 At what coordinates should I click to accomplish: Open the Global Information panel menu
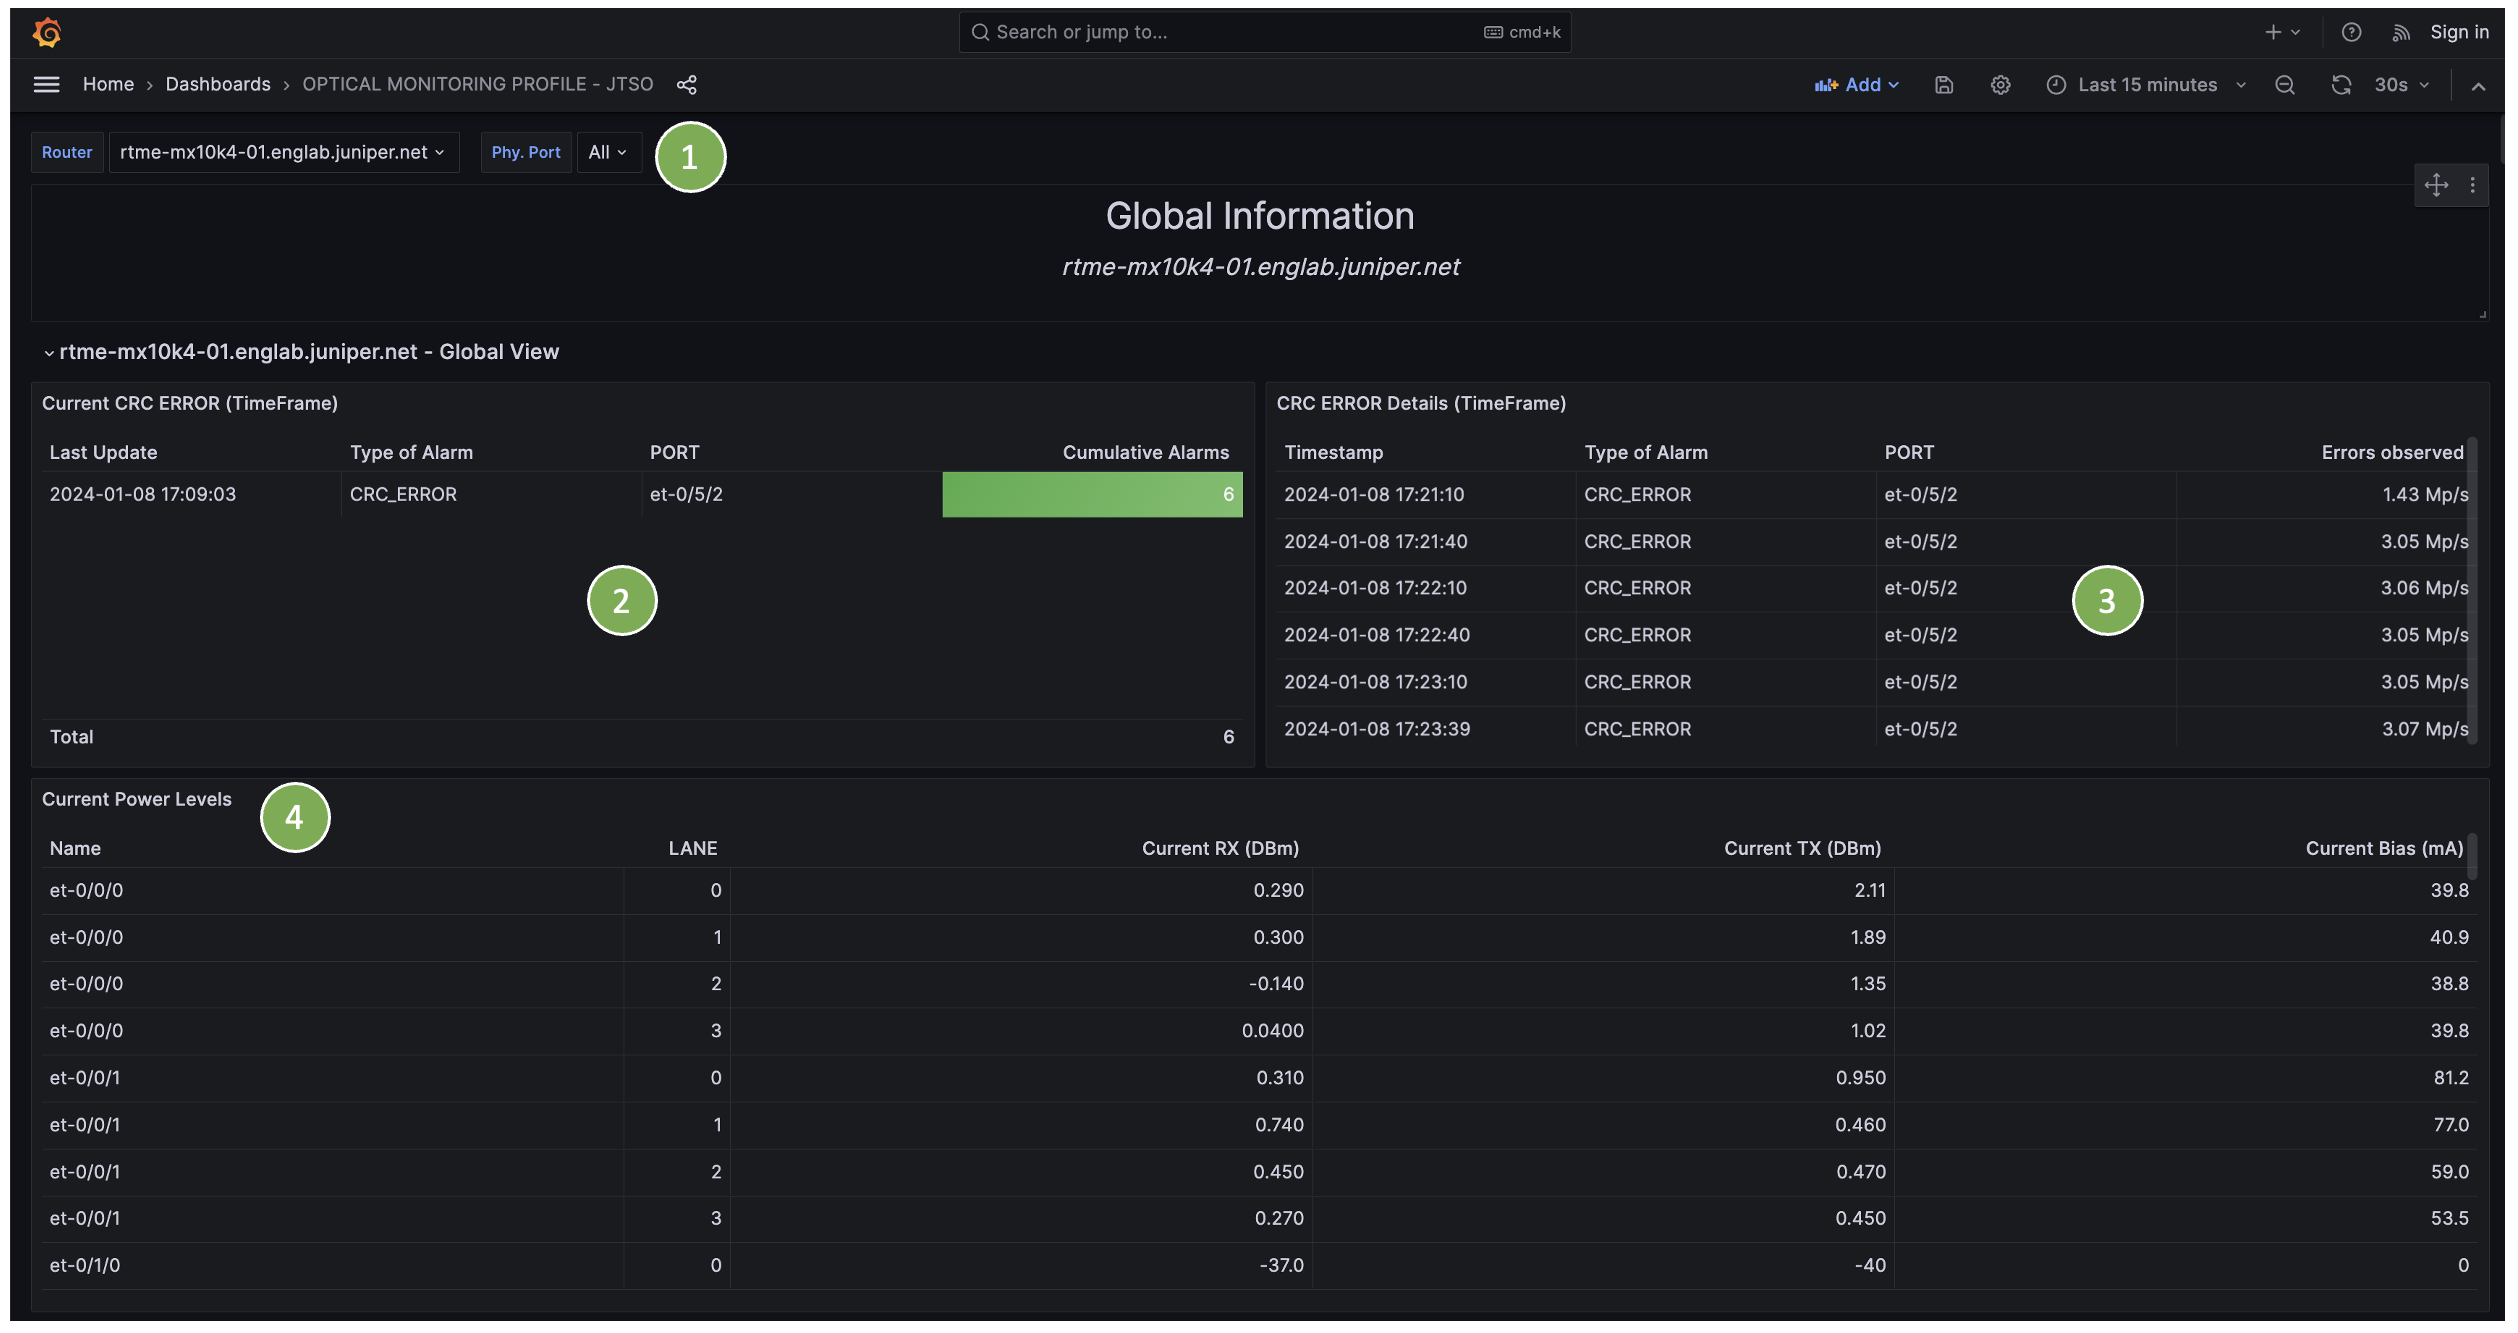click(x=2472, y=185)
